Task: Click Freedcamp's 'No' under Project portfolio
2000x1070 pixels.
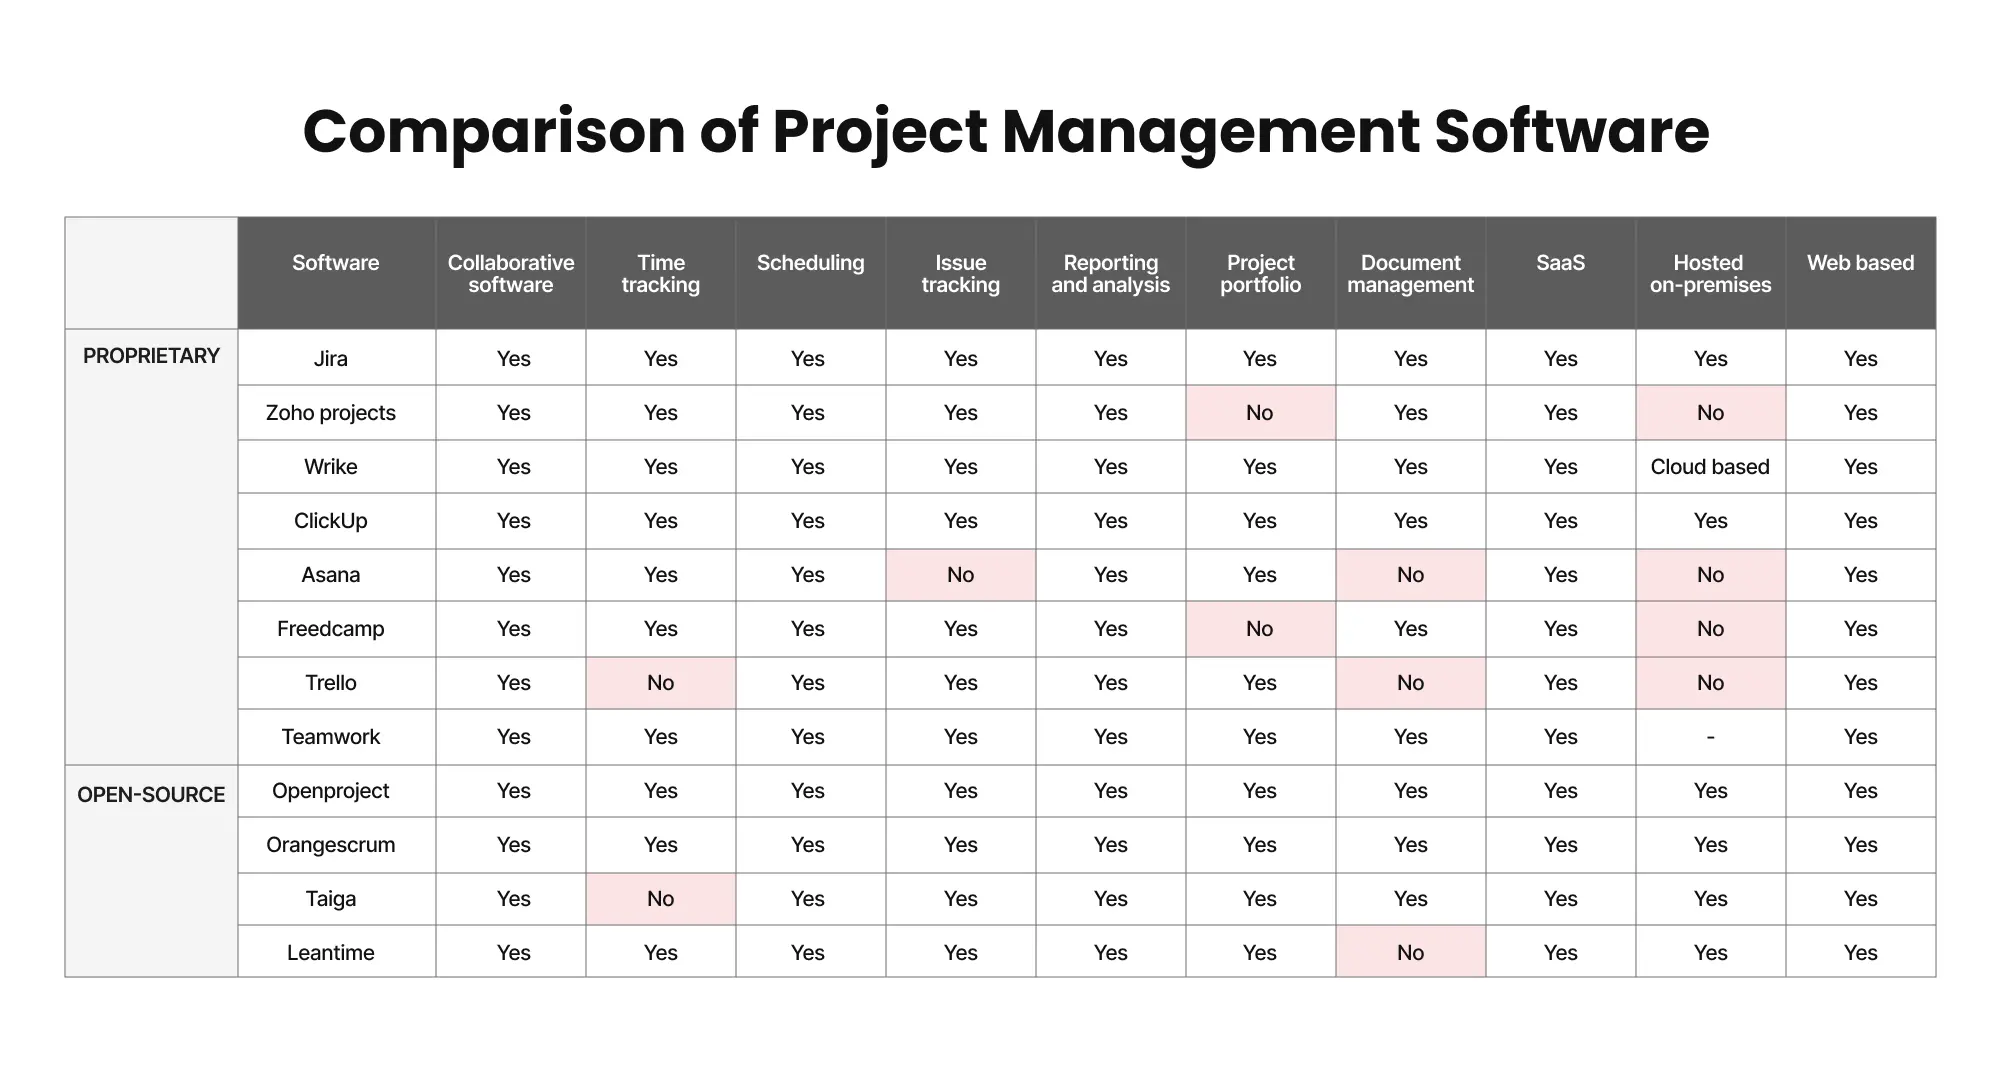Action: click(x=1260, y=629)
